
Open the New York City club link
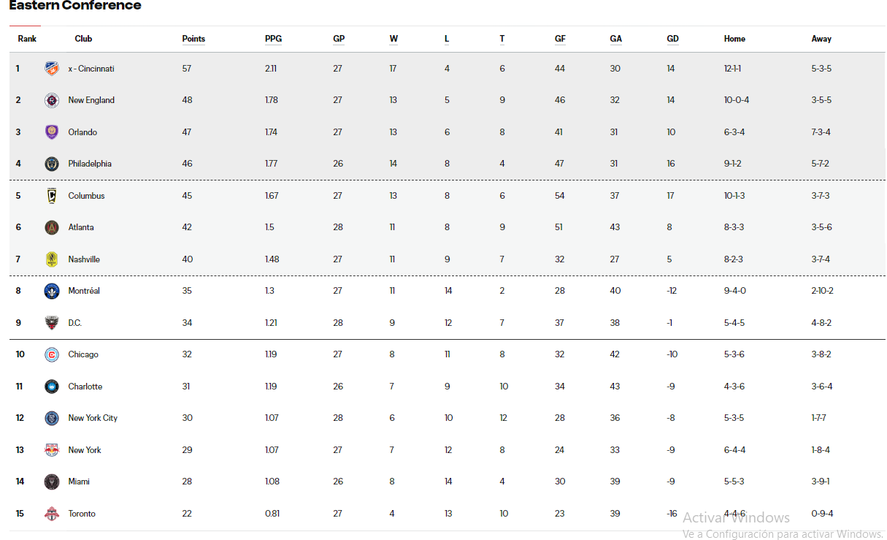[92, 418]
